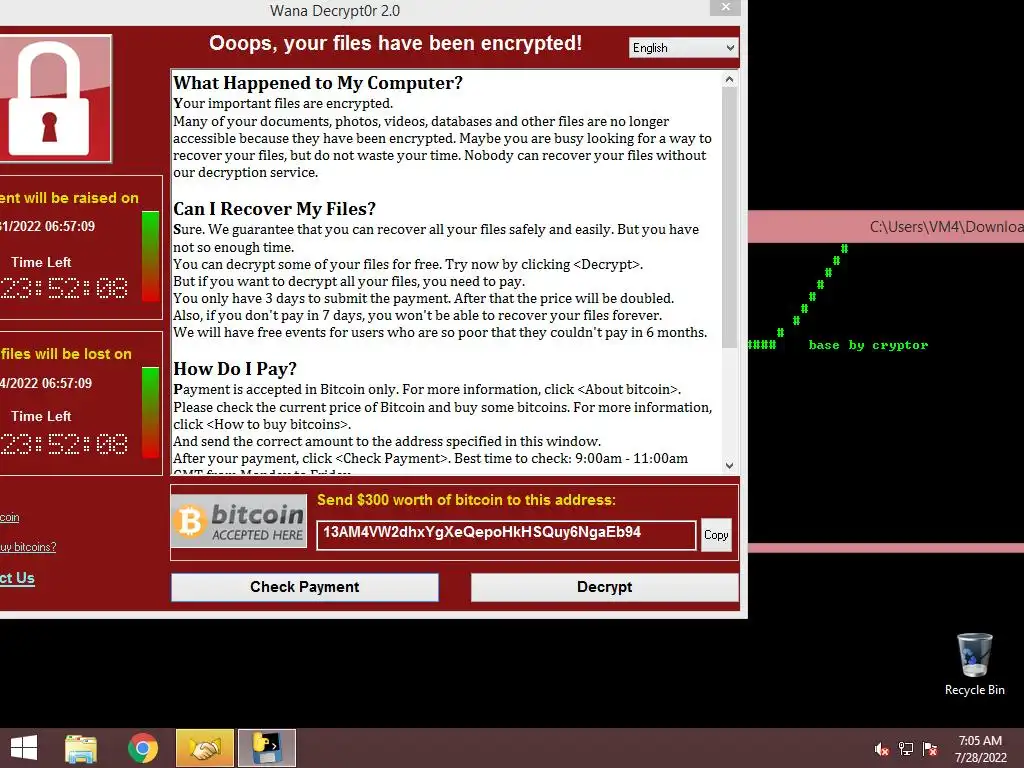This screenshot has width=1024, height=768.
Task: Open the Contact Us link
Action: [17, 578]
